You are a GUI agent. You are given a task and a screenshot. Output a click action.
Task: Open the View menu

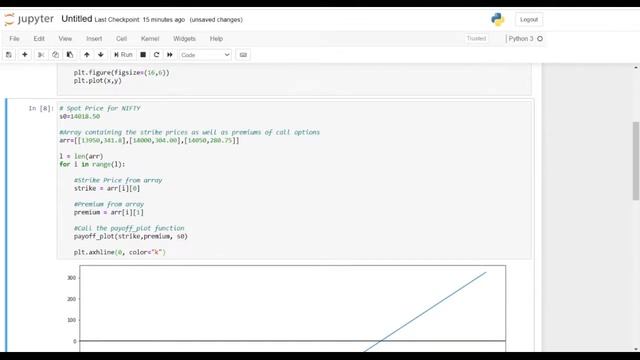65,39
